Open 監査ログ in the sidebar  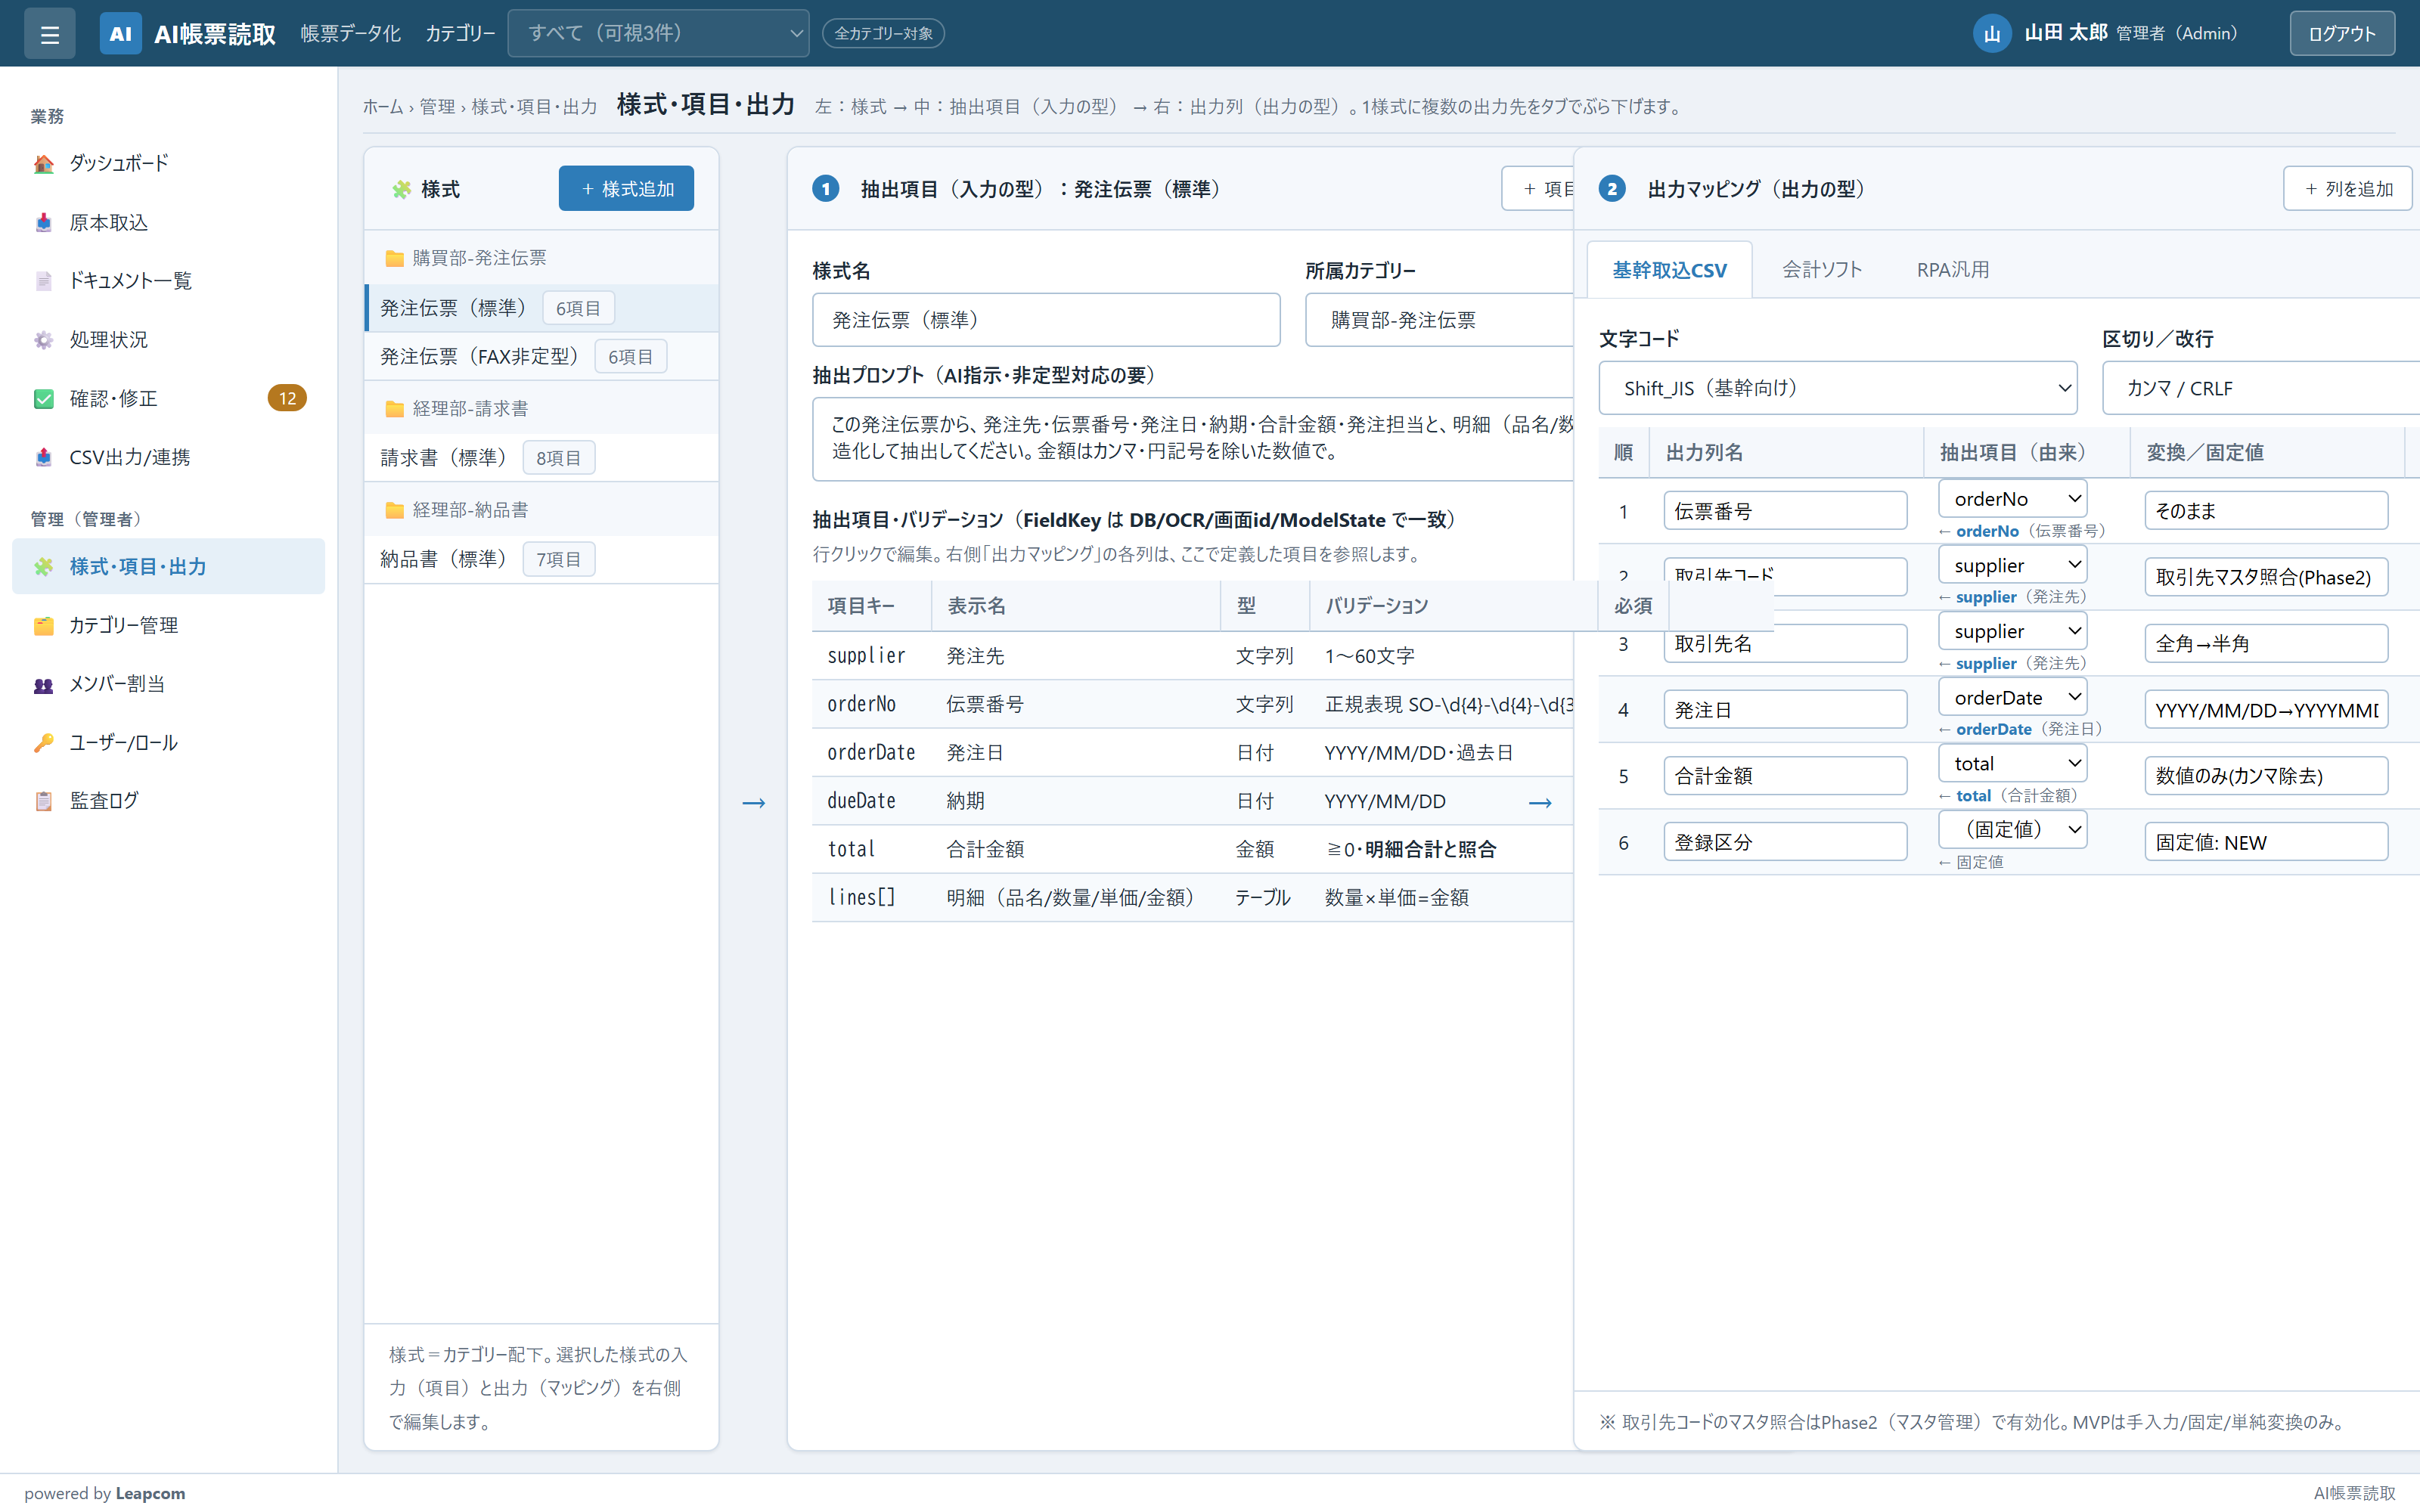click(168, 801)
